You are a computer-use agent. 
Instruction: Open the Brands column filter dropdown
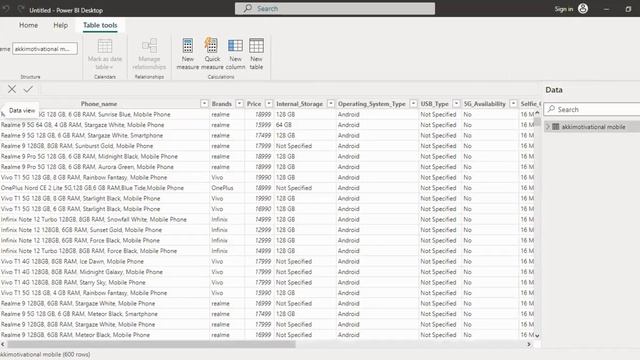point(239,104)
